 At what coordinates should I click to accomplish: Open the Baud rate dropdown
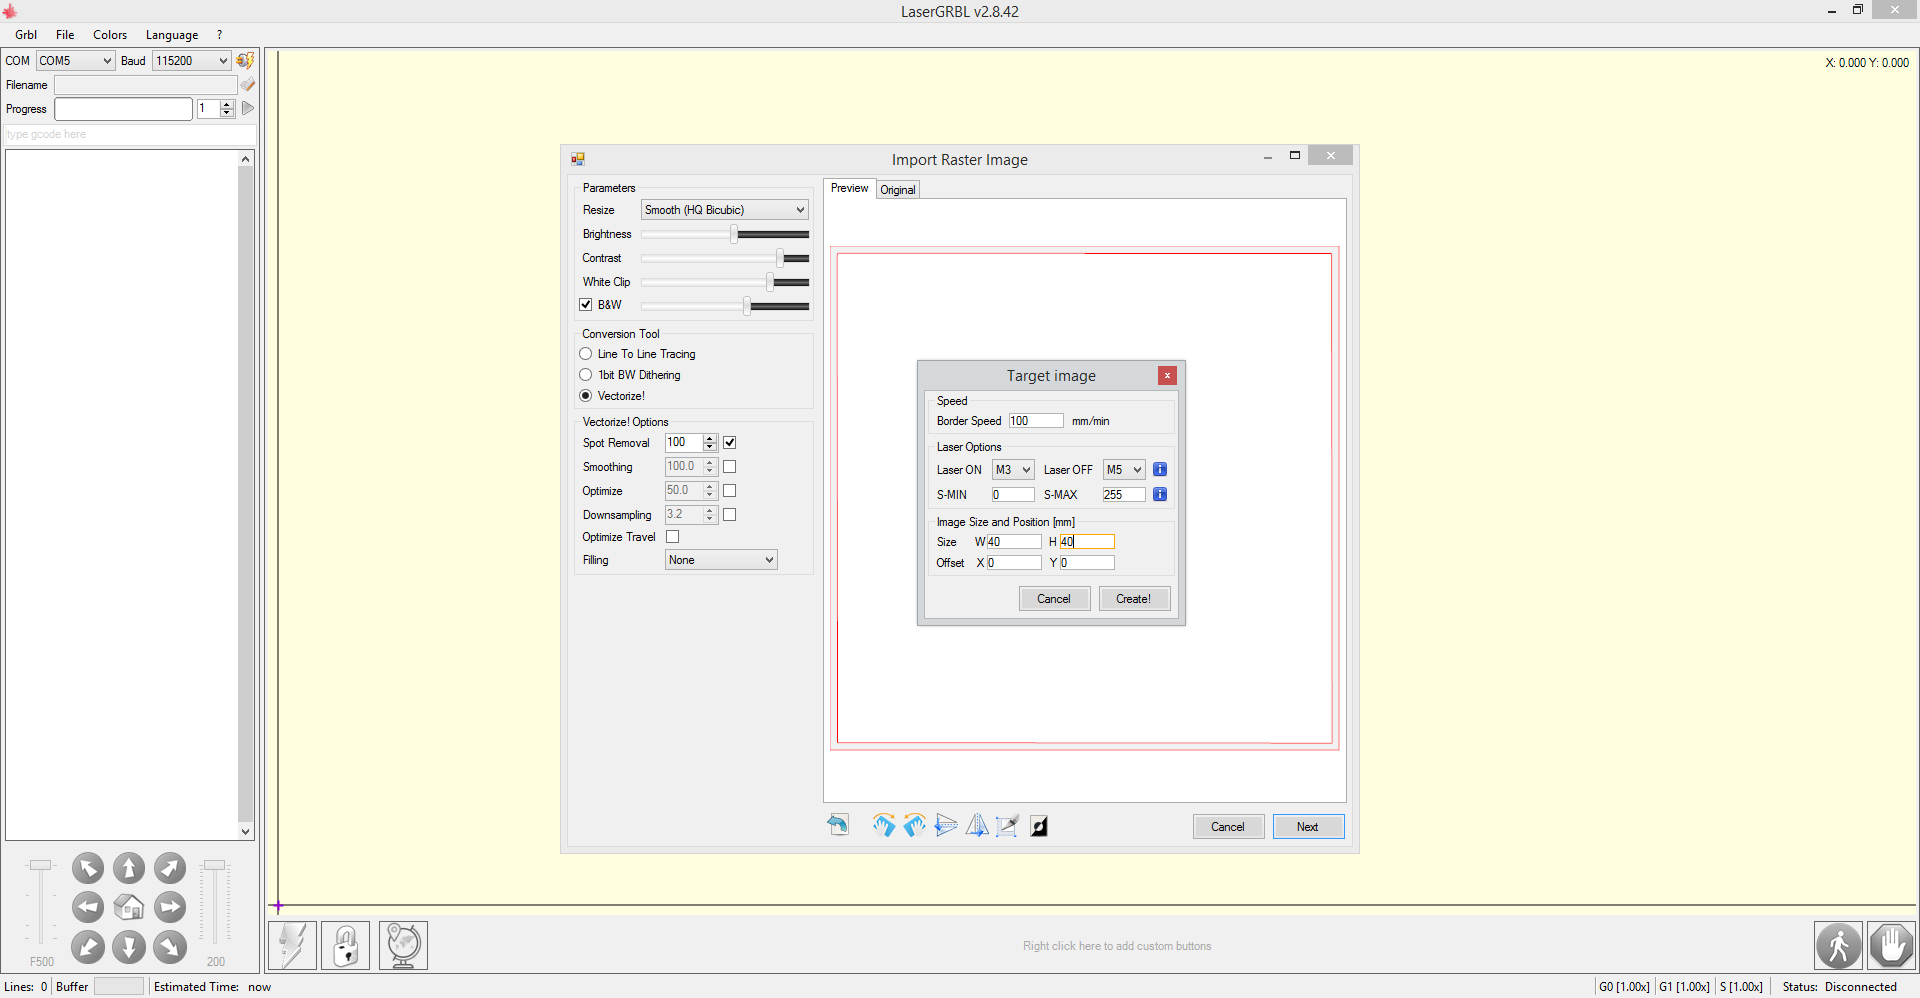tap(192, 61)
